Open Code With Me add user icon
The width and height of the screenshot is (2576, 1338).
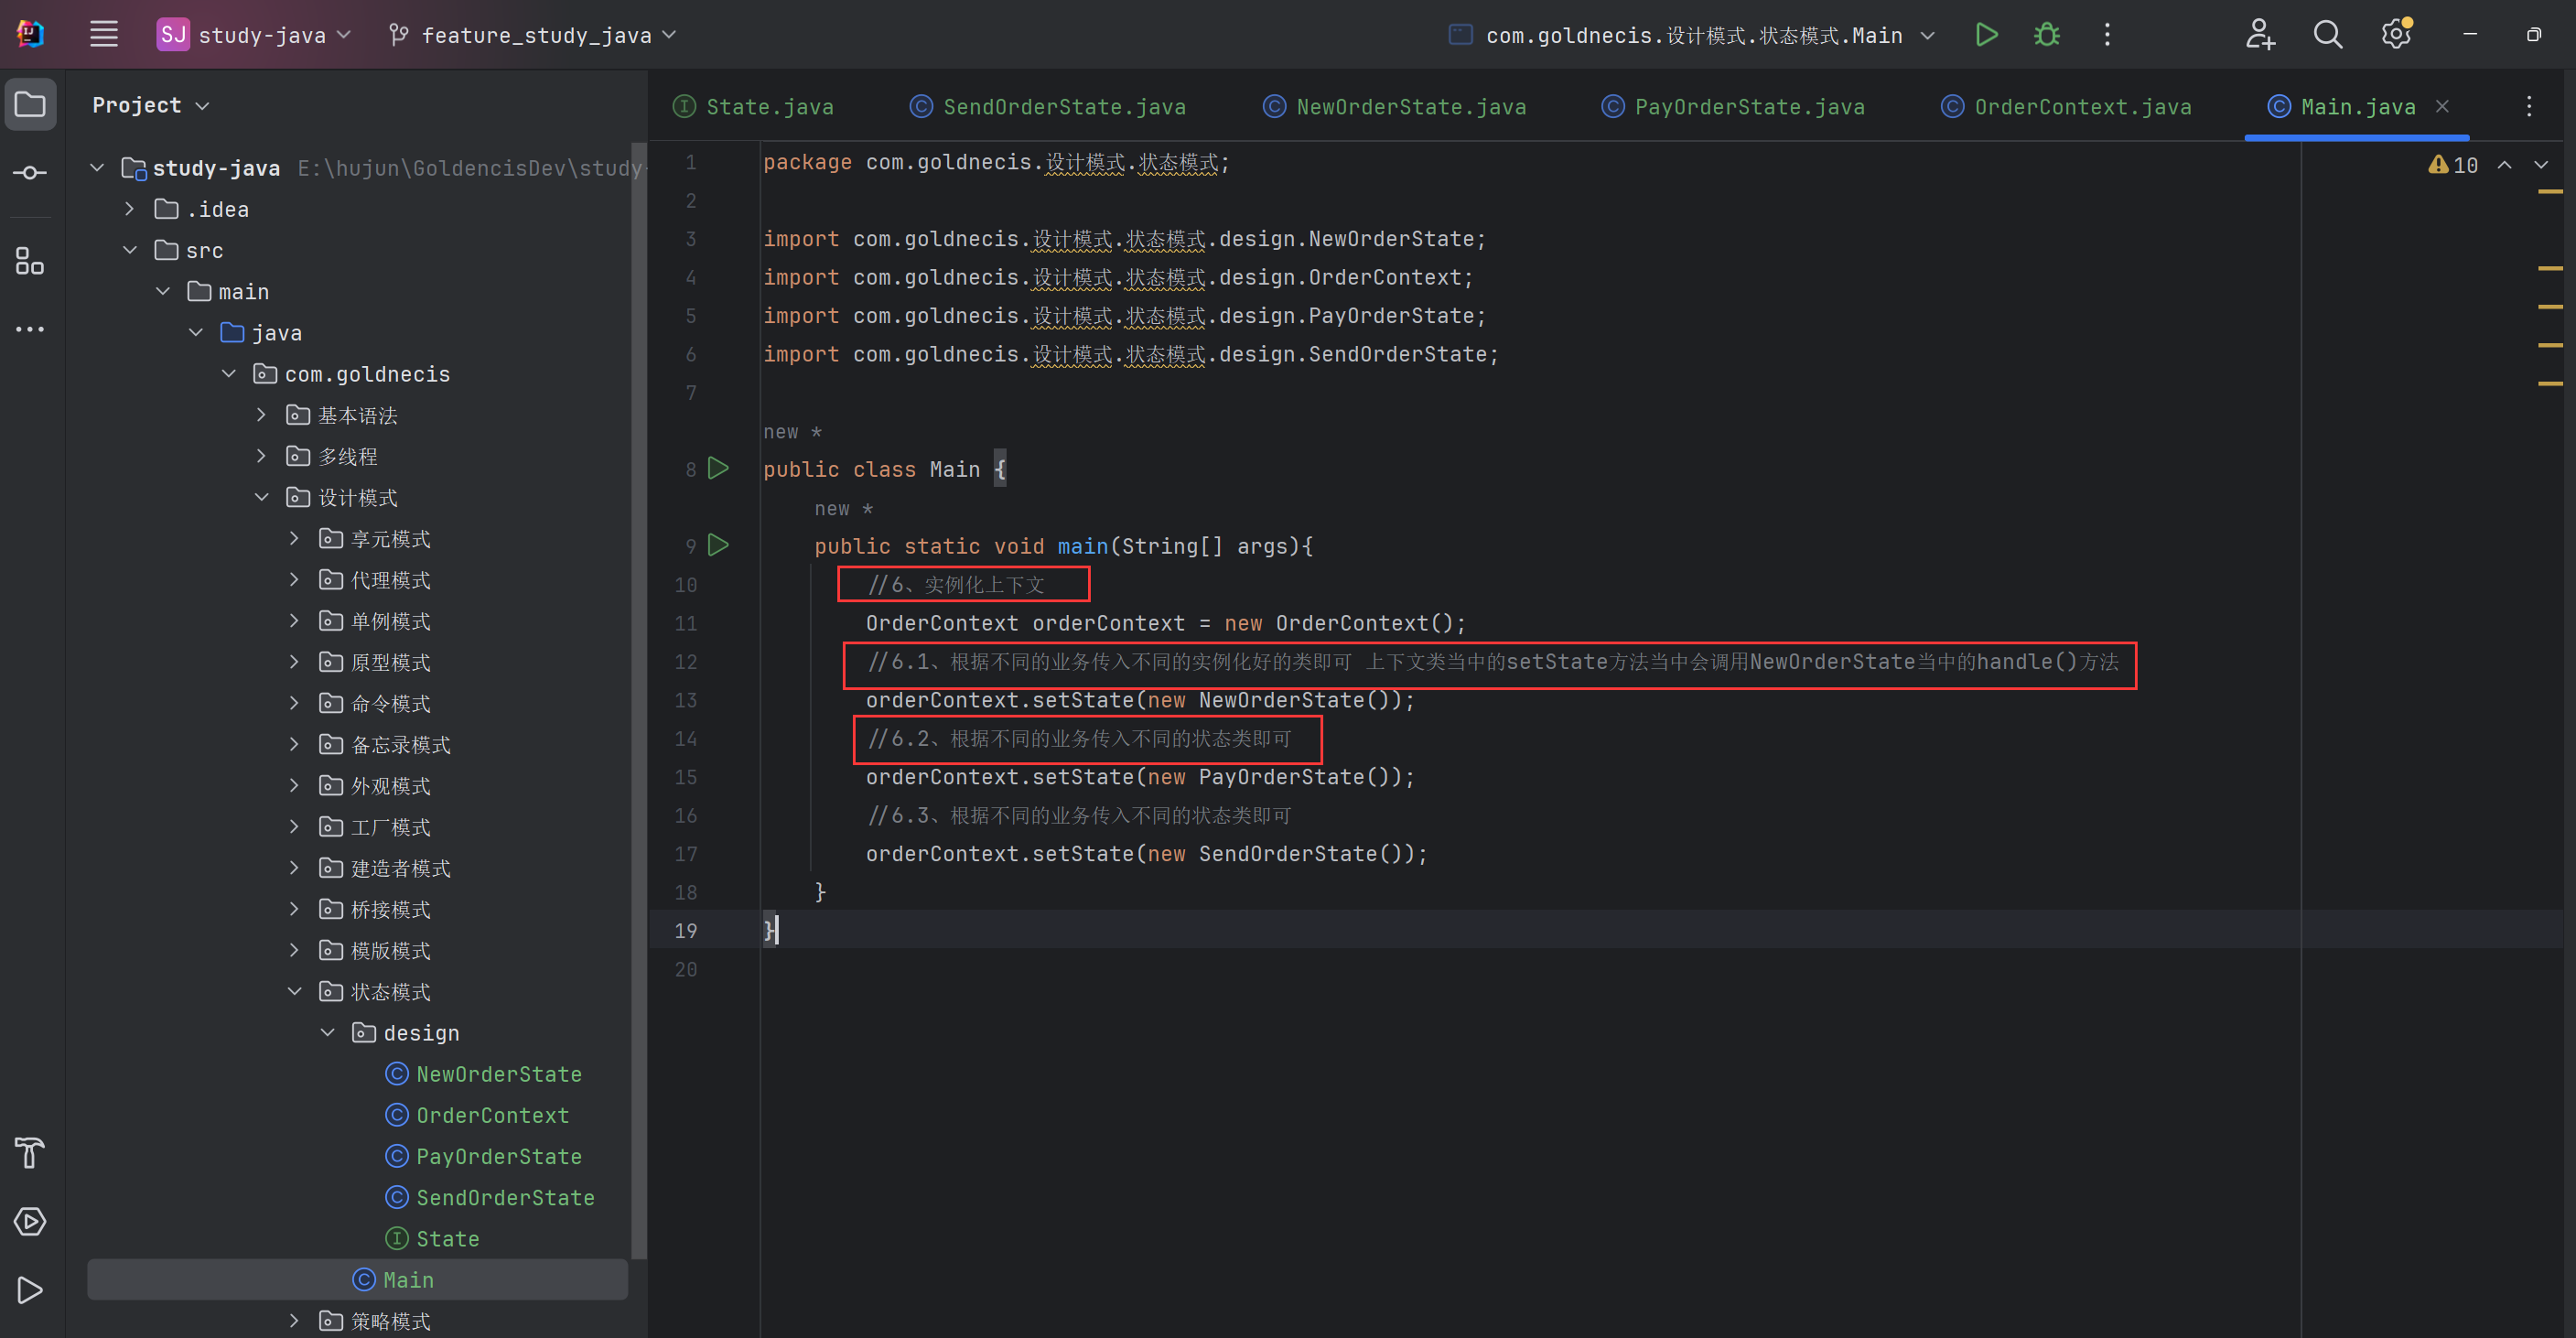2260,35
